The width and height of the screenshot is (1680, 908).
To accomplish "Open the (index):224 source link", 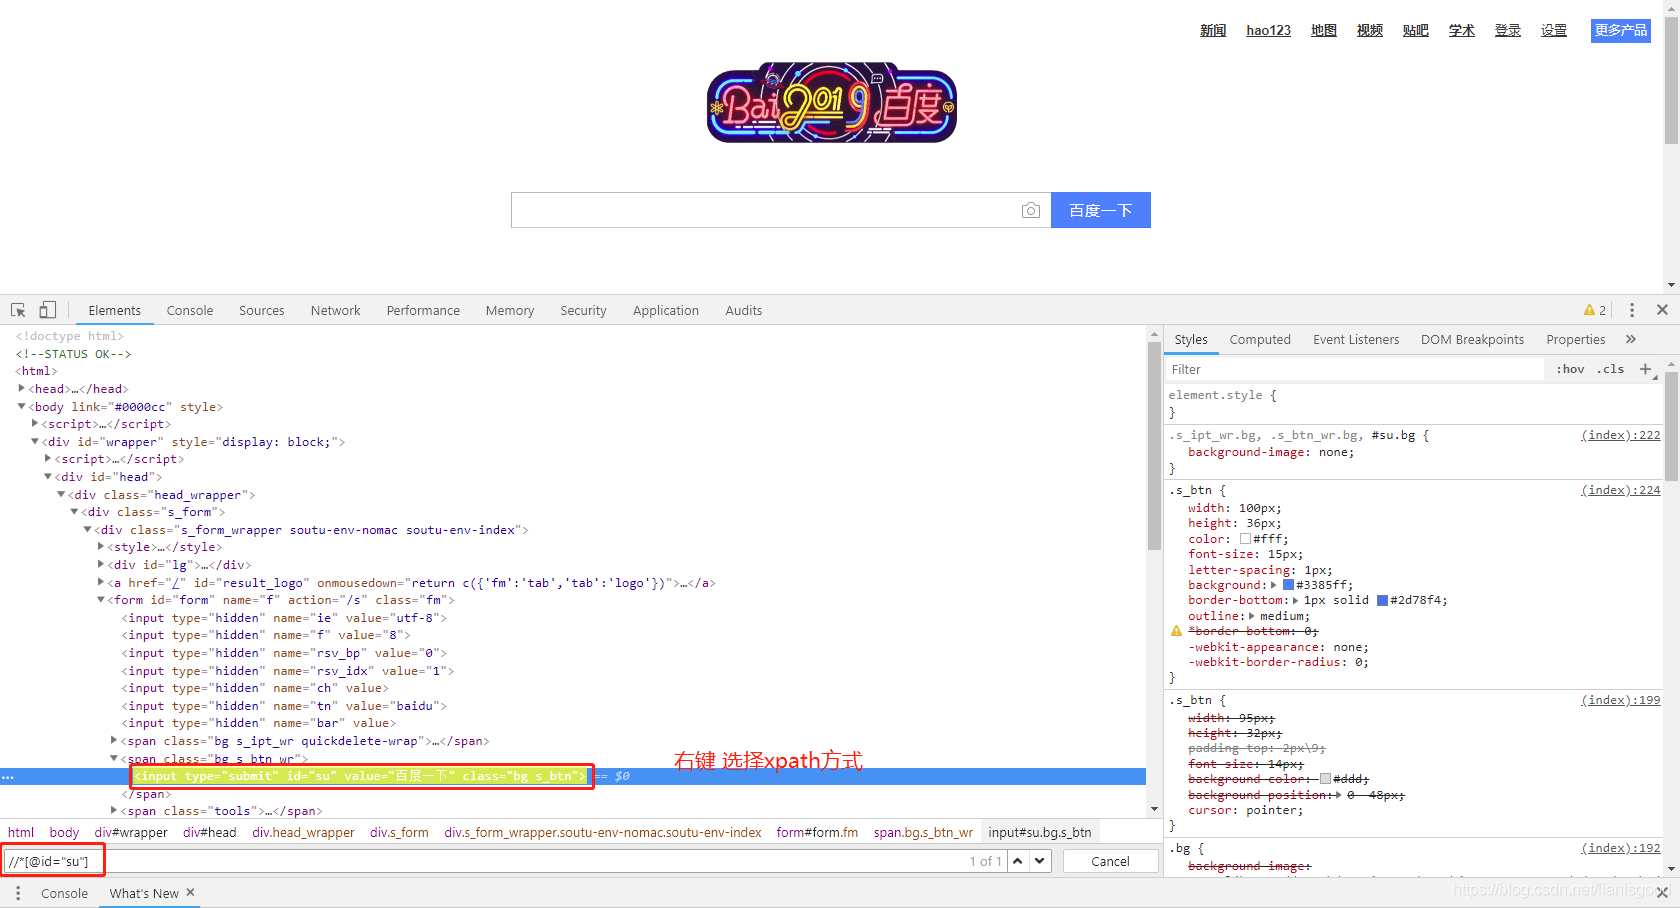I will point(1620,490).
